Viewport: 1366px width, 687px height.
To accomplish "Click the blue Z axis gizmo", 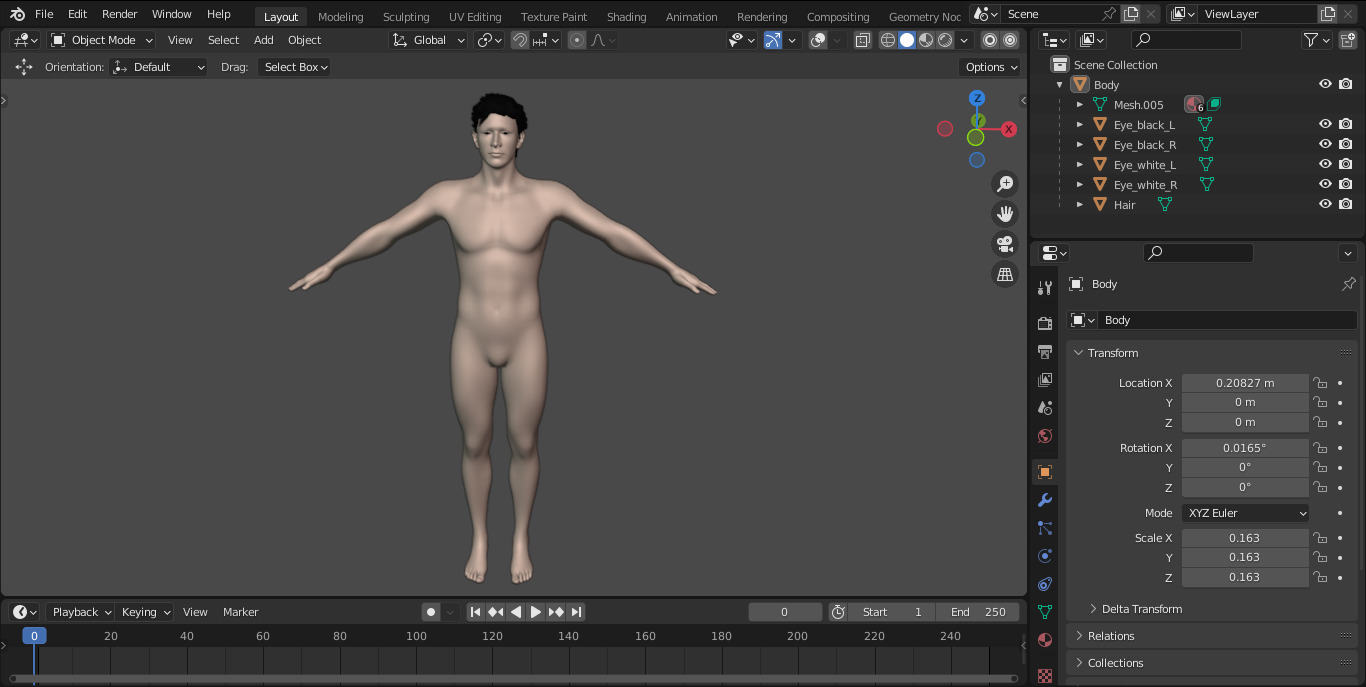I will pos(977,98).
